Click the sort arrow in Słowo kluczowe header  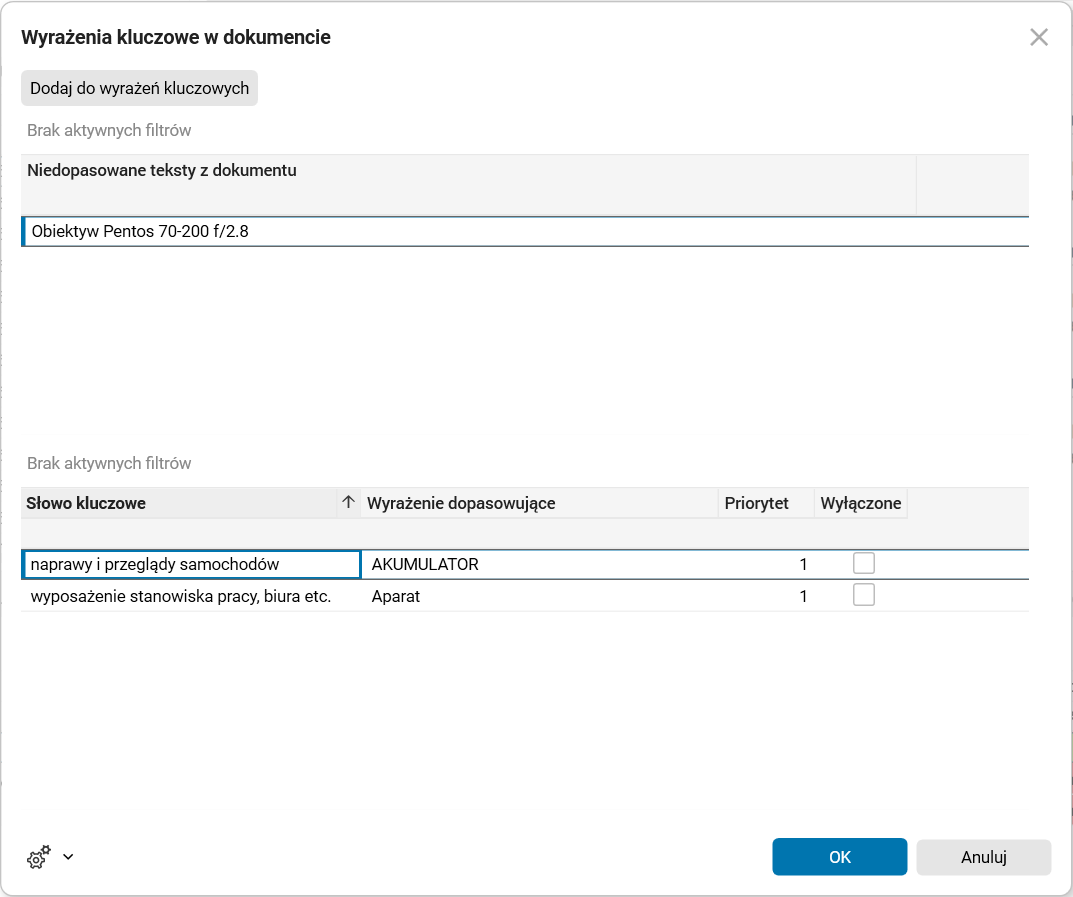(x=348, y=503)
